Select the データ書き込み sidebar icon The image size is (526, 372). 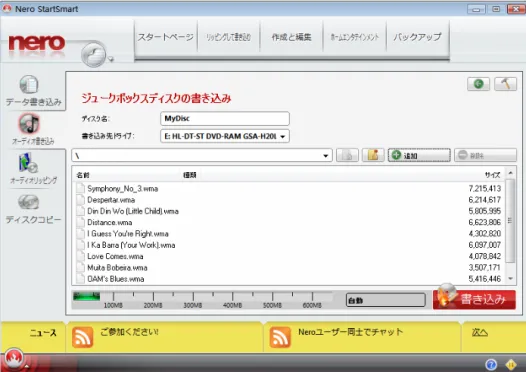pyautogui.click(x=29, y=84)
